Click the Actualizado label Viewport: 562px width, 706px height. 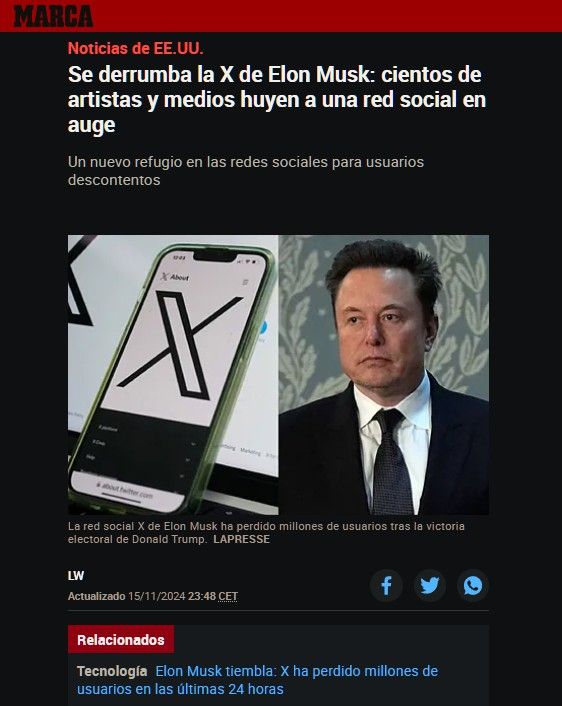click(96, 596)
